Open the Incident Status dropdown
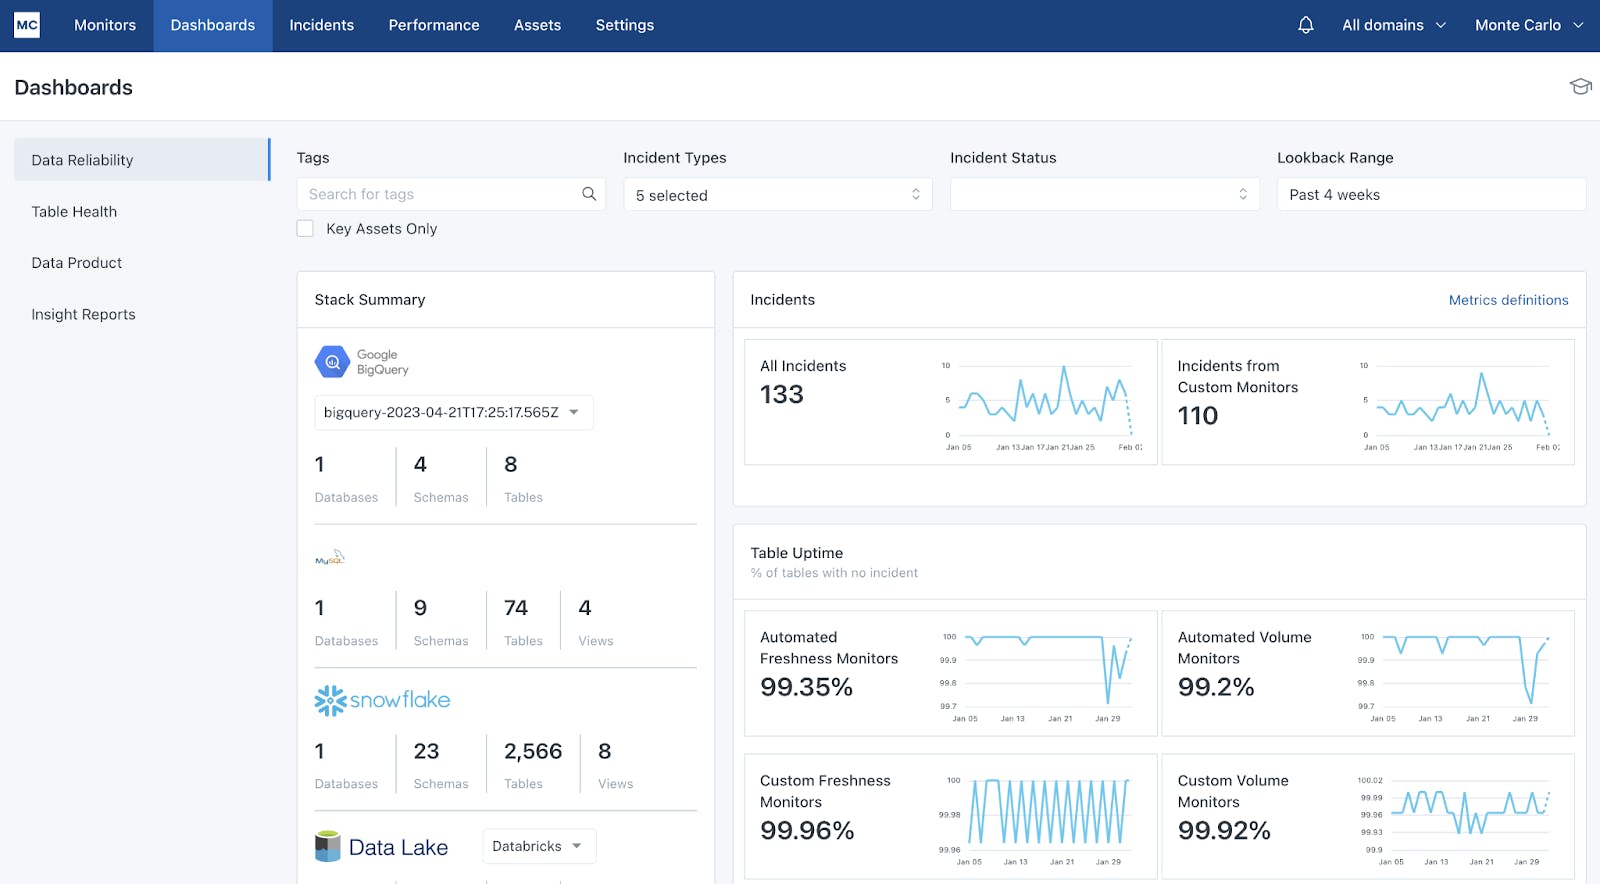The height and width of the screenshot is (884, 1600). [1104, 195]
